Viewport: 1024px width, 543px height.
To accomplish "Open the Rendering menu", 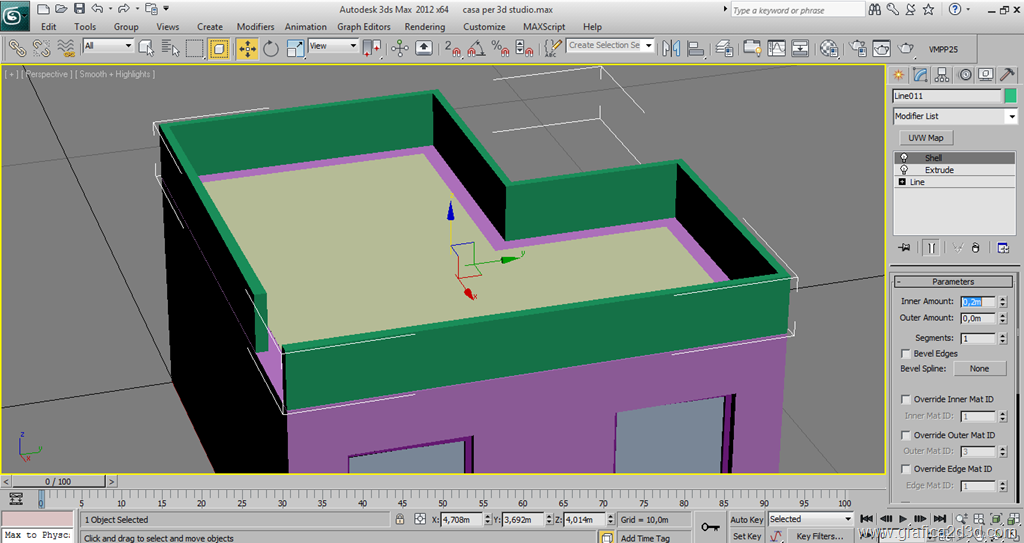I will click(425, 27).
